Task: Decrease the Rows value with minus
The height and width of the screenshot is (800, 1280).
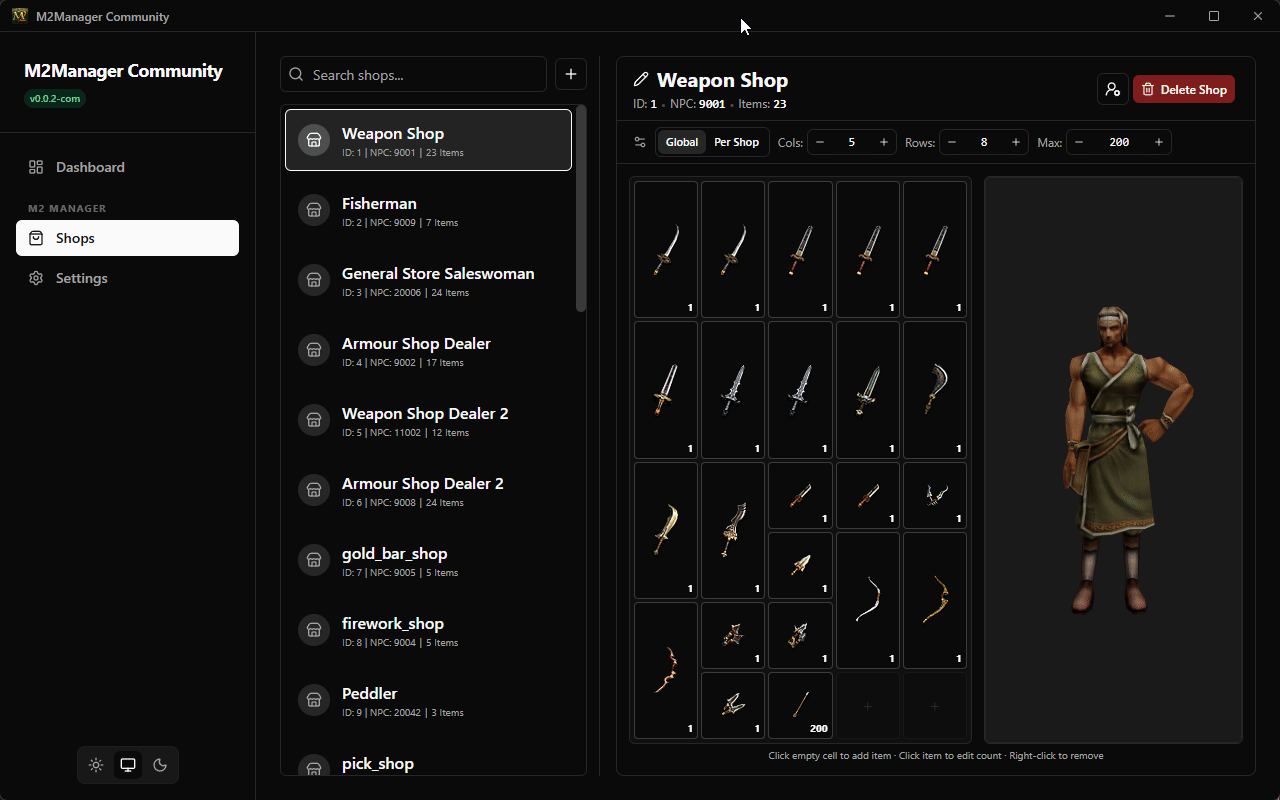Action: 952,142
